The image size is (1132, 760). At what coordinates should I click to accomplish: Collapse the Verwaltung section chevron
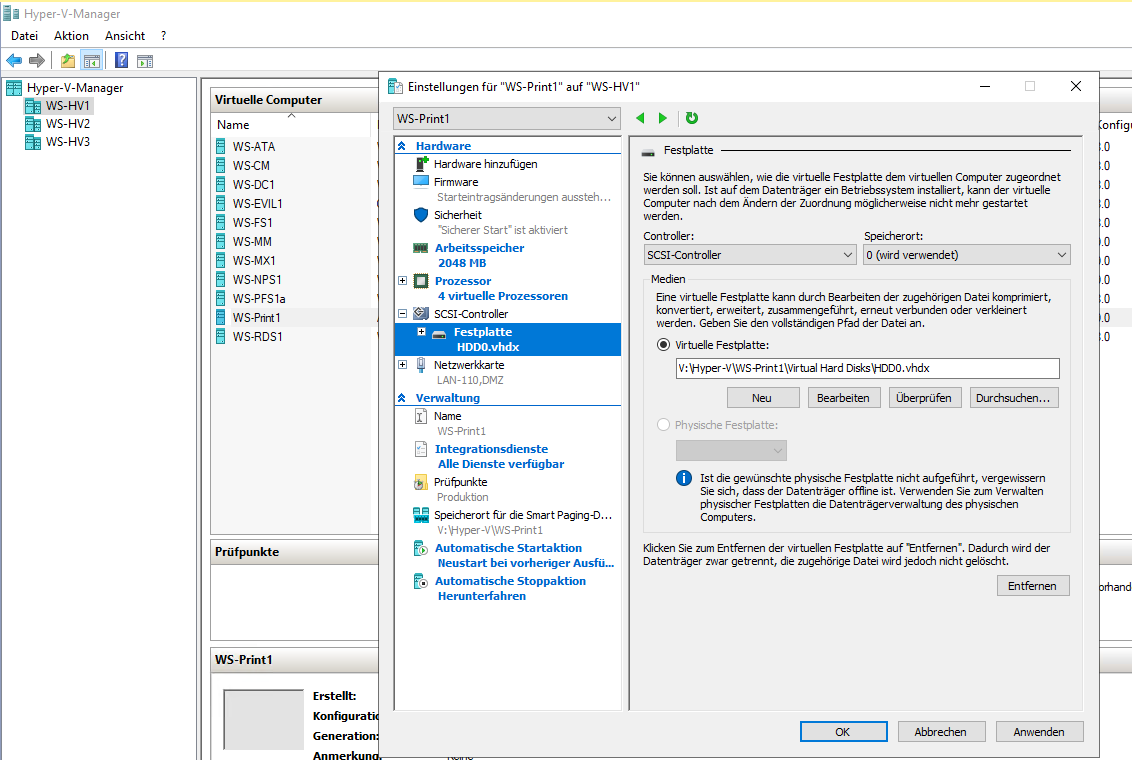click(x=402, y=398)
